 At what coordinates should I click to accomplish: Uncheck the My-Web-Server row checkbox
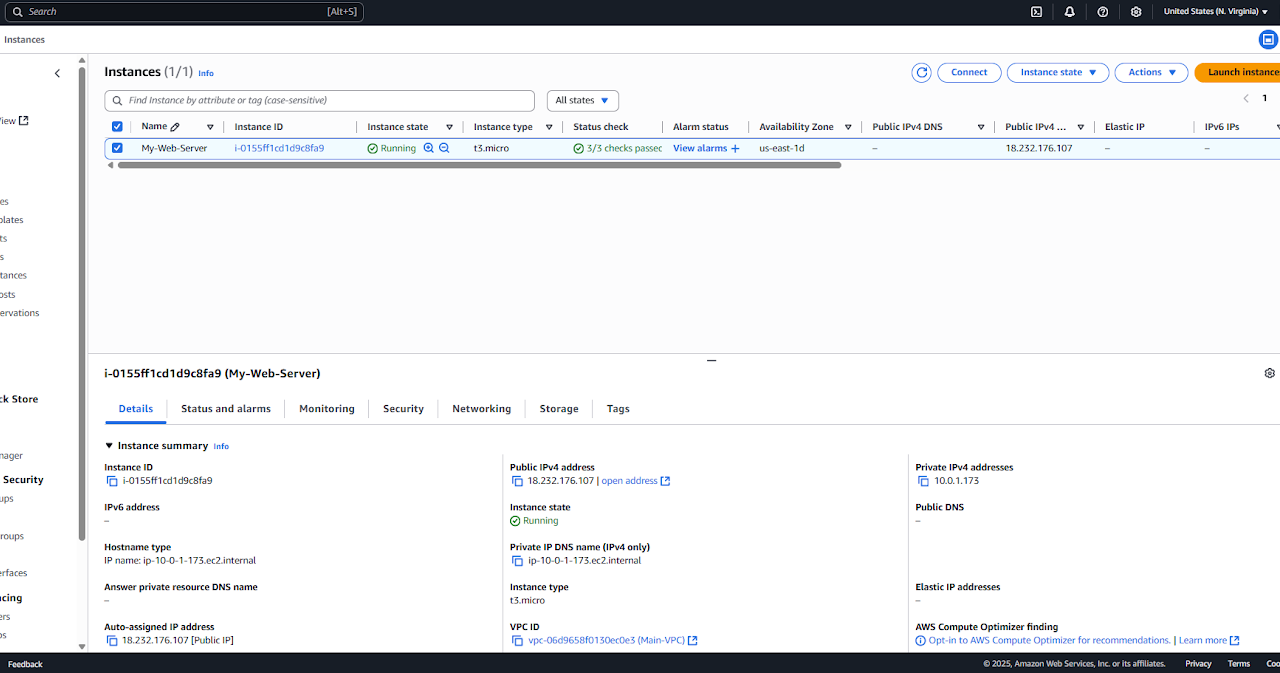coord(117,148)
